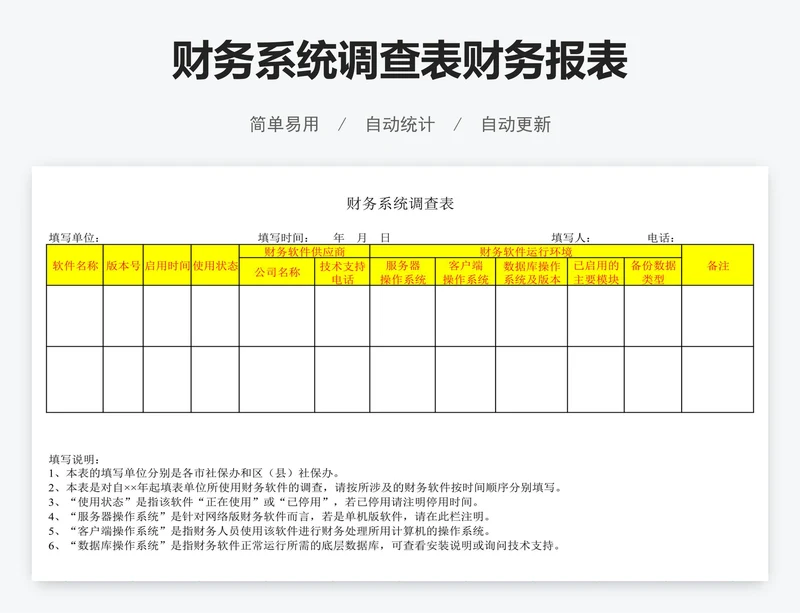
Task: Select the 版本号 column header
Action: point(123,265)
